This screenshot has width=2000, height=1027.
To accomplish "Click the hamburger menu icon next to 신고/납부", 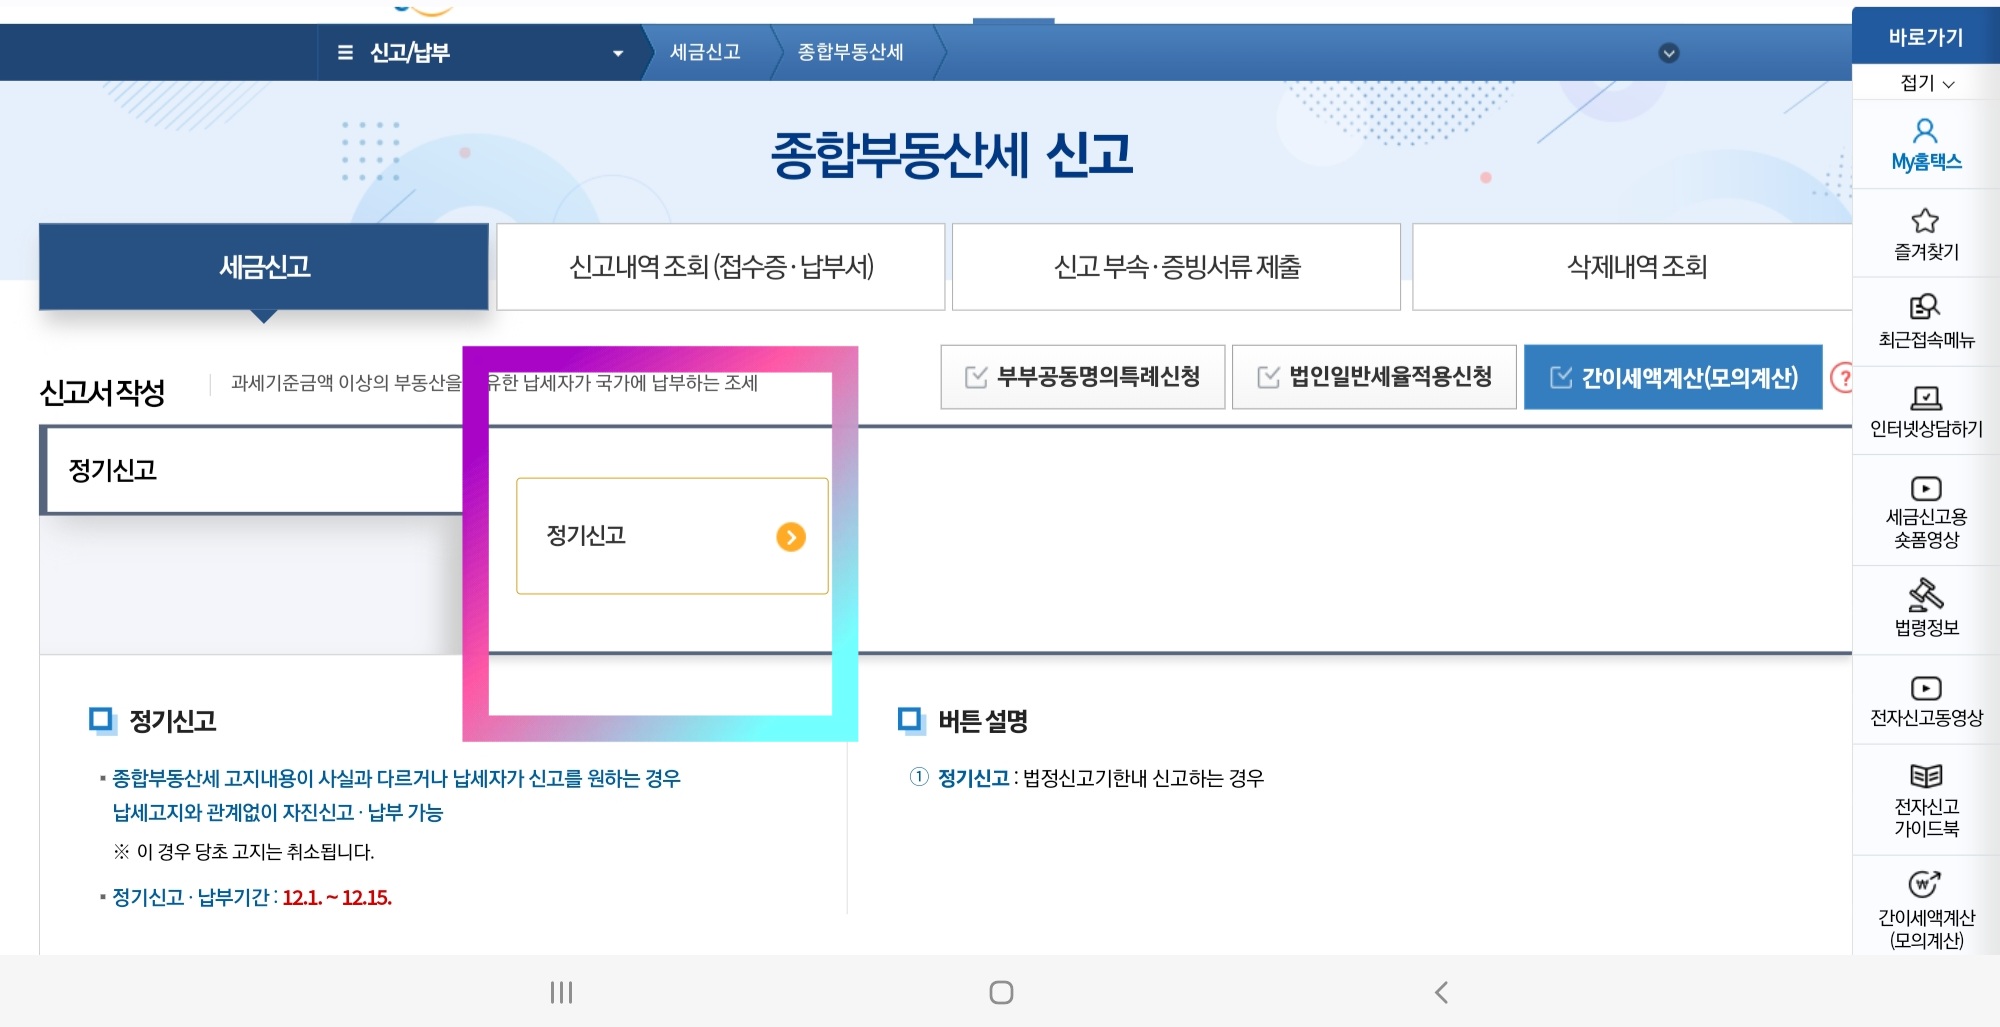I will [x=345, y=52].
